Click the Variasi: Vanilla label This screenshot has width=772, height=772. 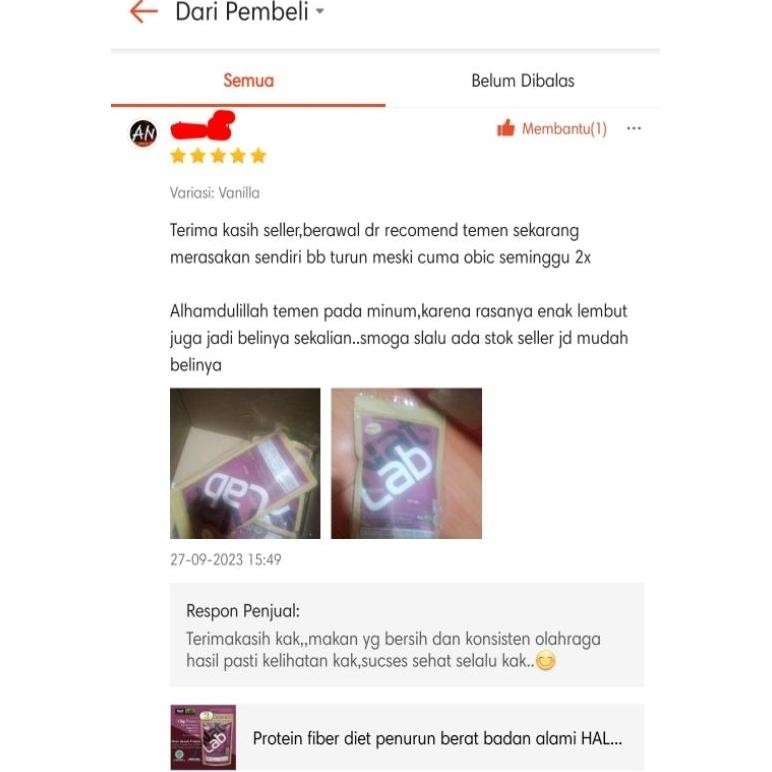215,193
